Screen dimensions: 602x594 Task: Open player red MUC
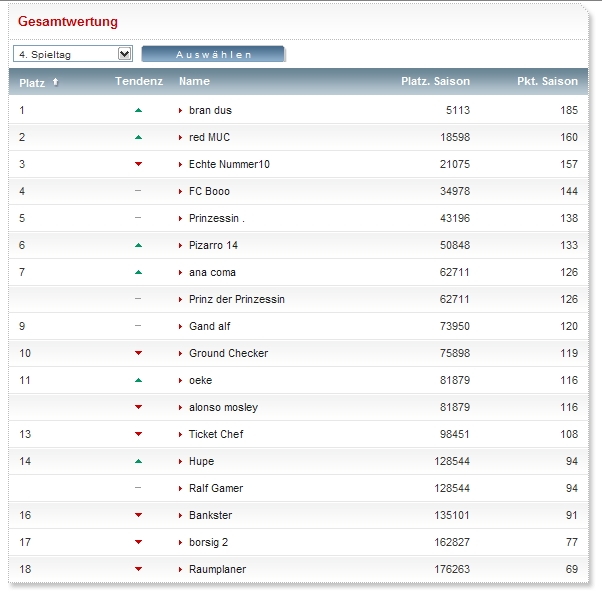click(x=209, y=137)
